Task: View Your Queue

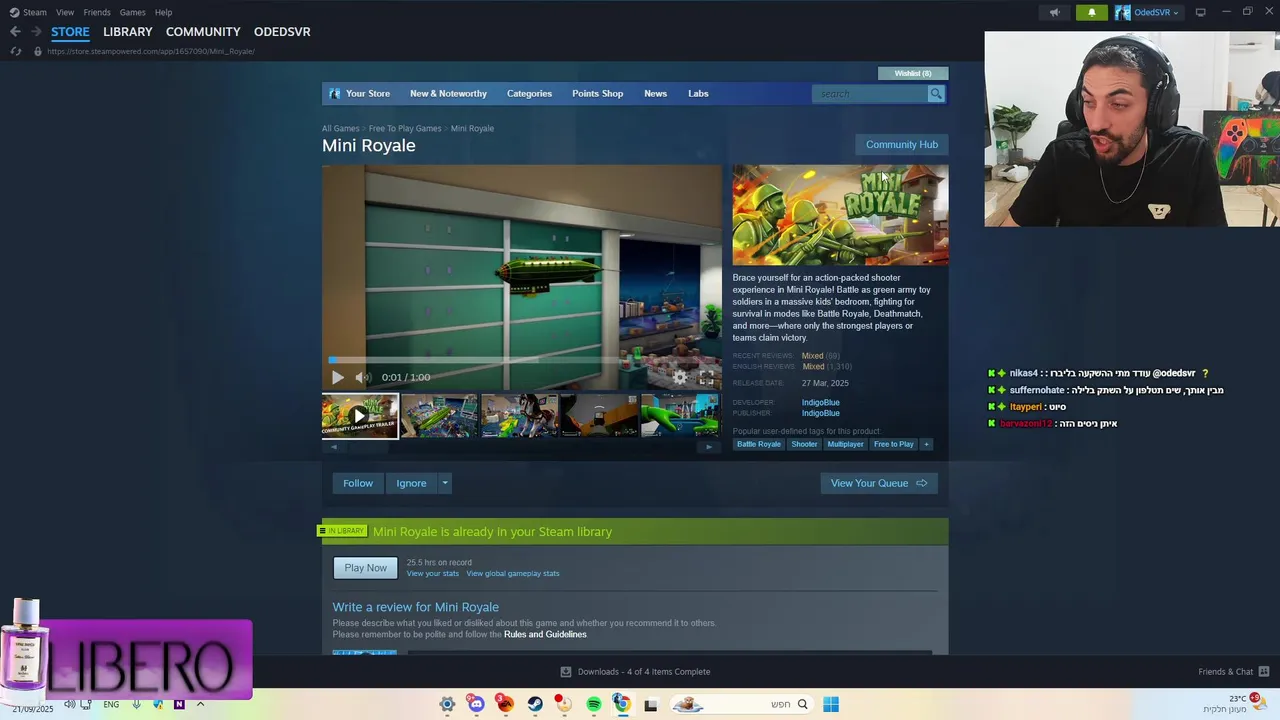Action: [x=879, y=483]
